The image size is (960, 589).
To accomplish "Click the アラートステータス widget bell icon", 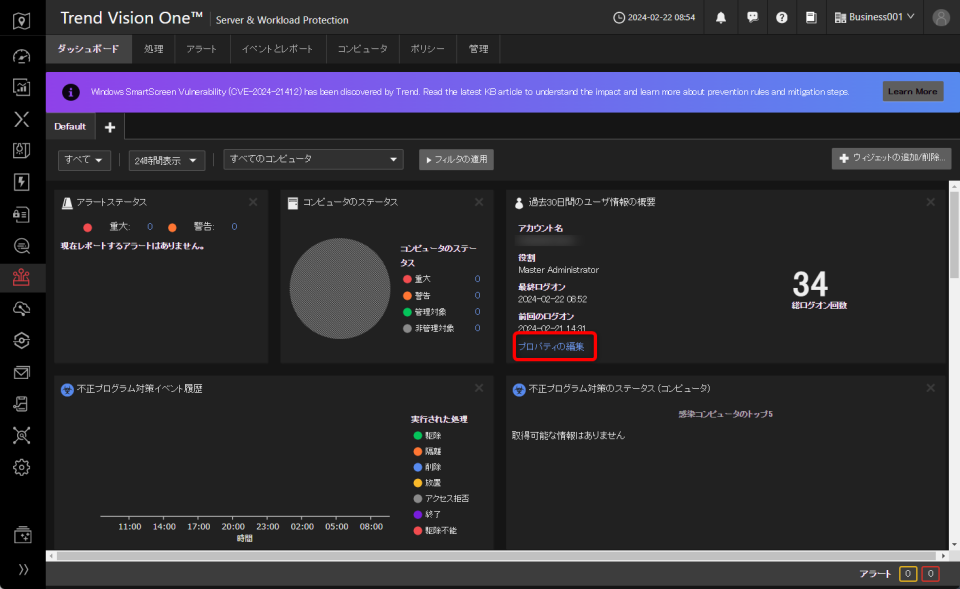I will coord(67,203).
